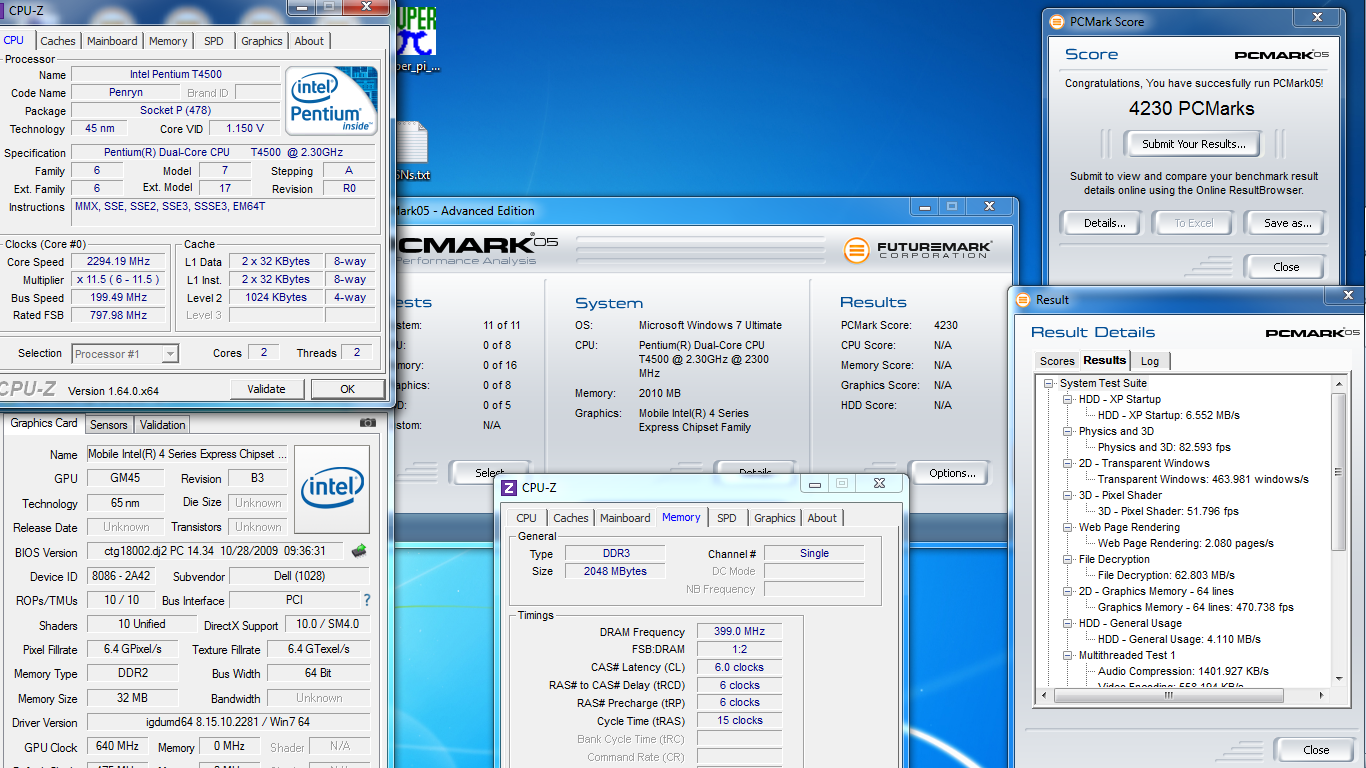Collapse the Physics and 3D node
The image size is (1366, 768).
[x=1068, y=431]
